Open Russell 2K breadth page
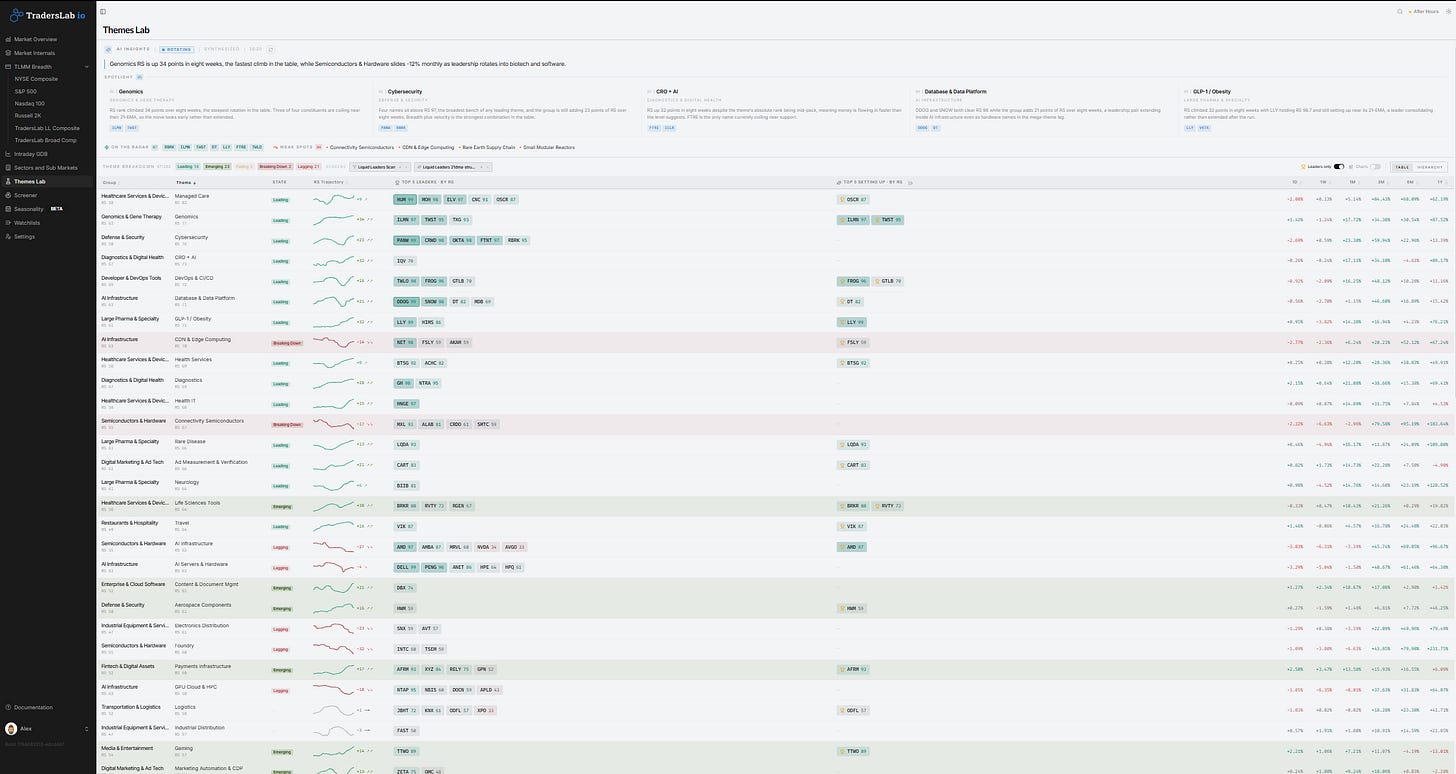 (26, 115)
